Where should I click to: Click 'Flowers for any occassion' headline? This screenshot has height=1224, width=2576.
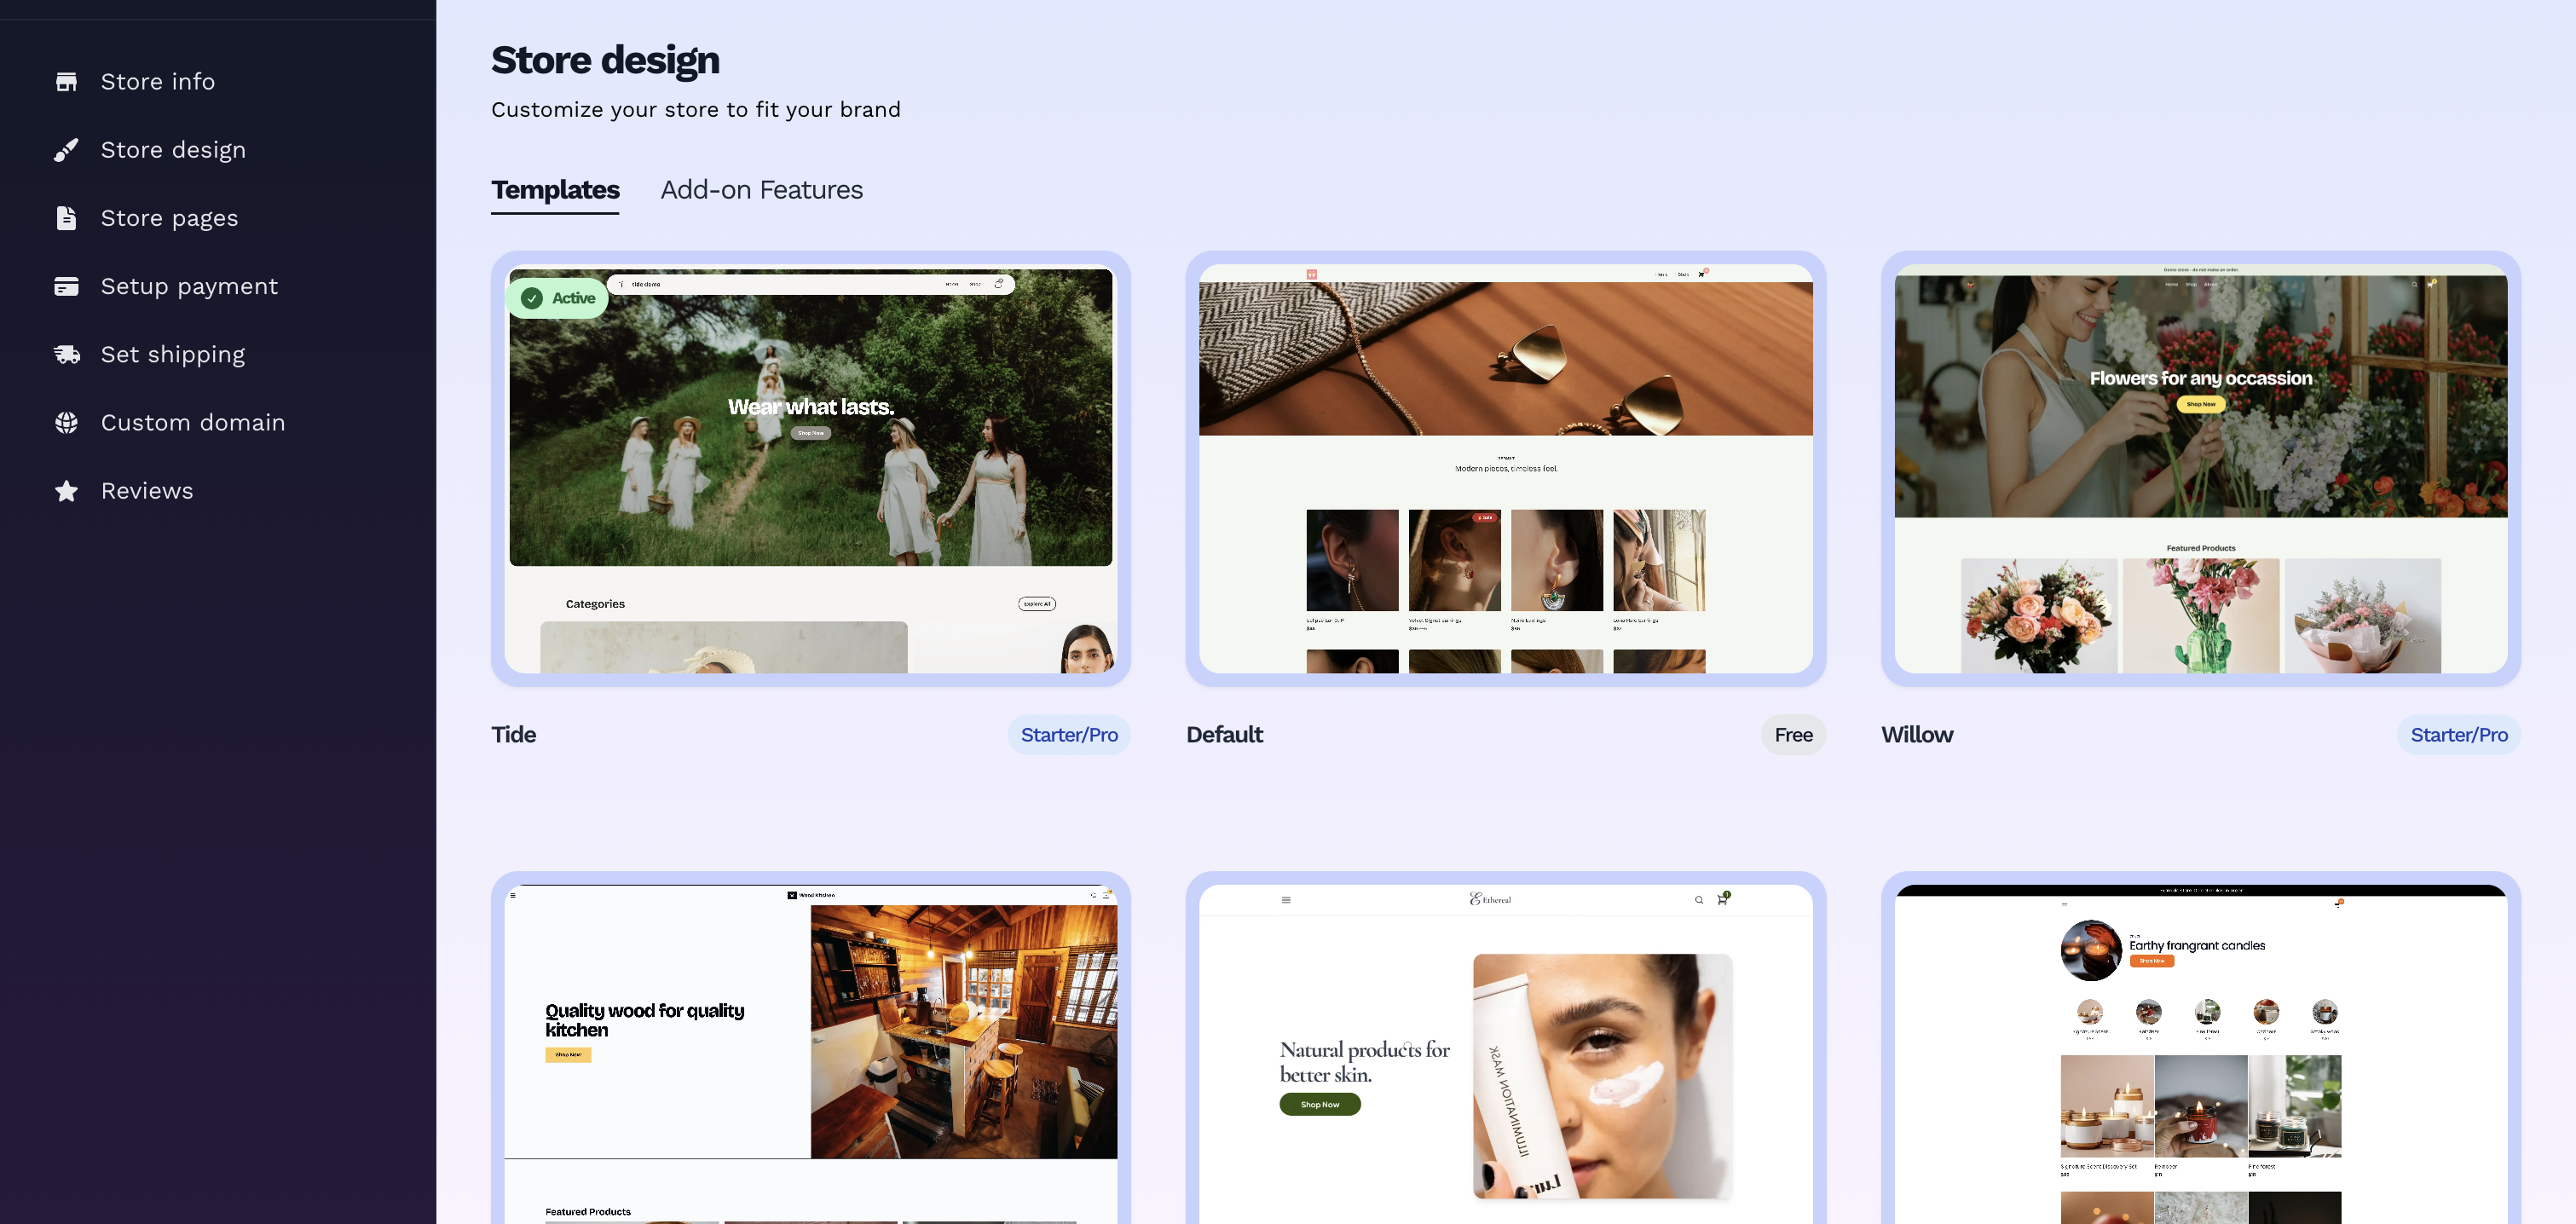tap(2200, 378)
